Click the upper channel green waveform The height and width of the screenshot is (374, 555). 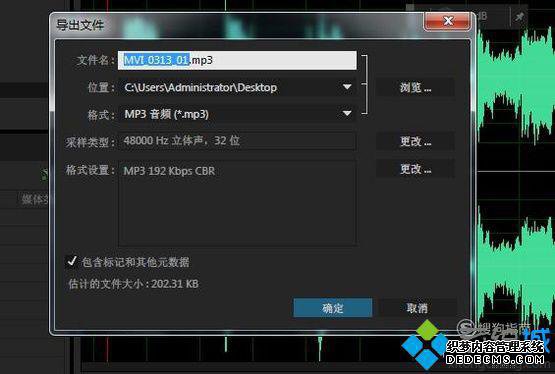516,85
